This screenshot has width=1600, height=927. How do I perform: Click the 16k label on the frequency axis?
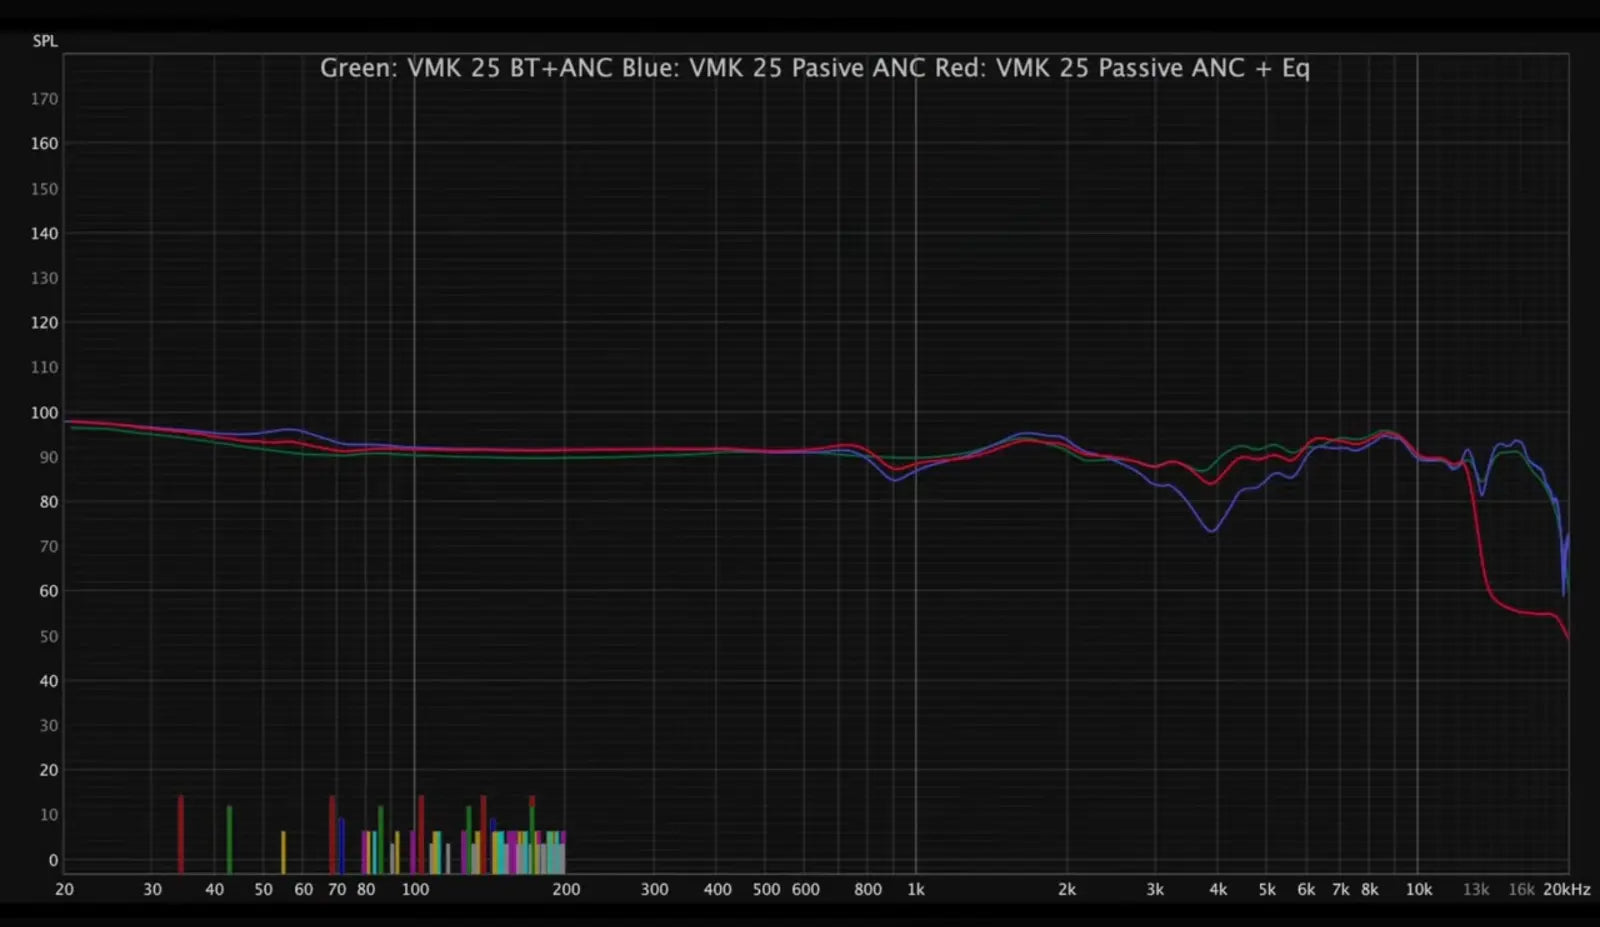pyautogui.click(x=1521, y=889)
